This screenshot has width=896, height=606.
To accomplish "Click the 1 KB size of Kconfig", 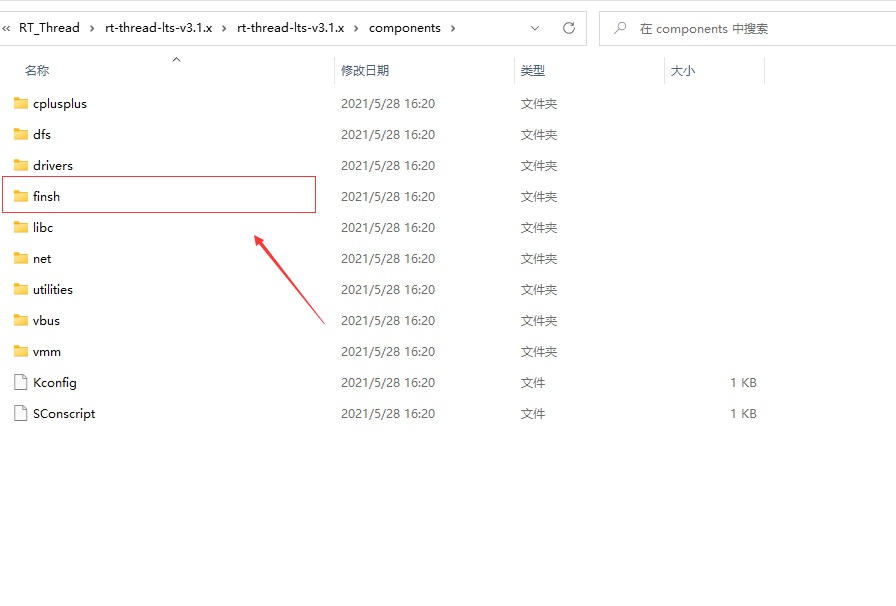I will pos(743,382).
